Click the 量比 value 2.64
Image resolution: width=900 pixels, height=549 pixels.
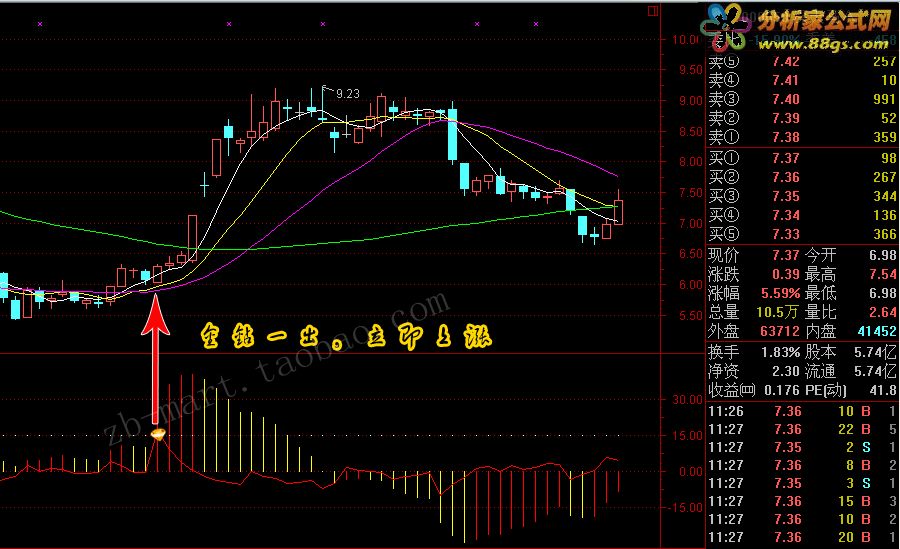883,312
